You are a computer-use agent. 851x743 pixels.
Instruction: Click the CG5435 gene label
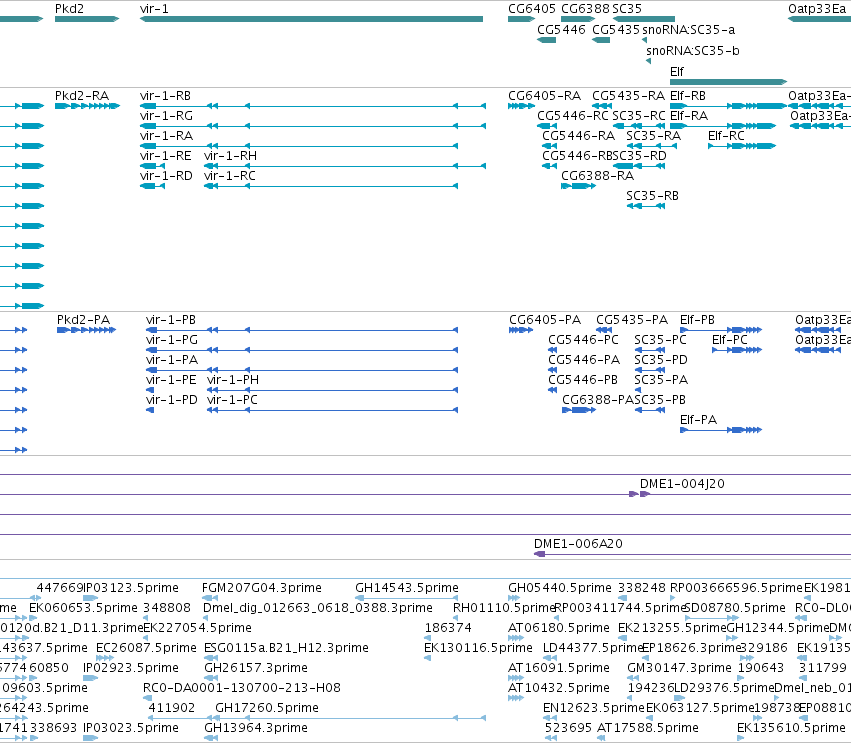click(616, 30)
